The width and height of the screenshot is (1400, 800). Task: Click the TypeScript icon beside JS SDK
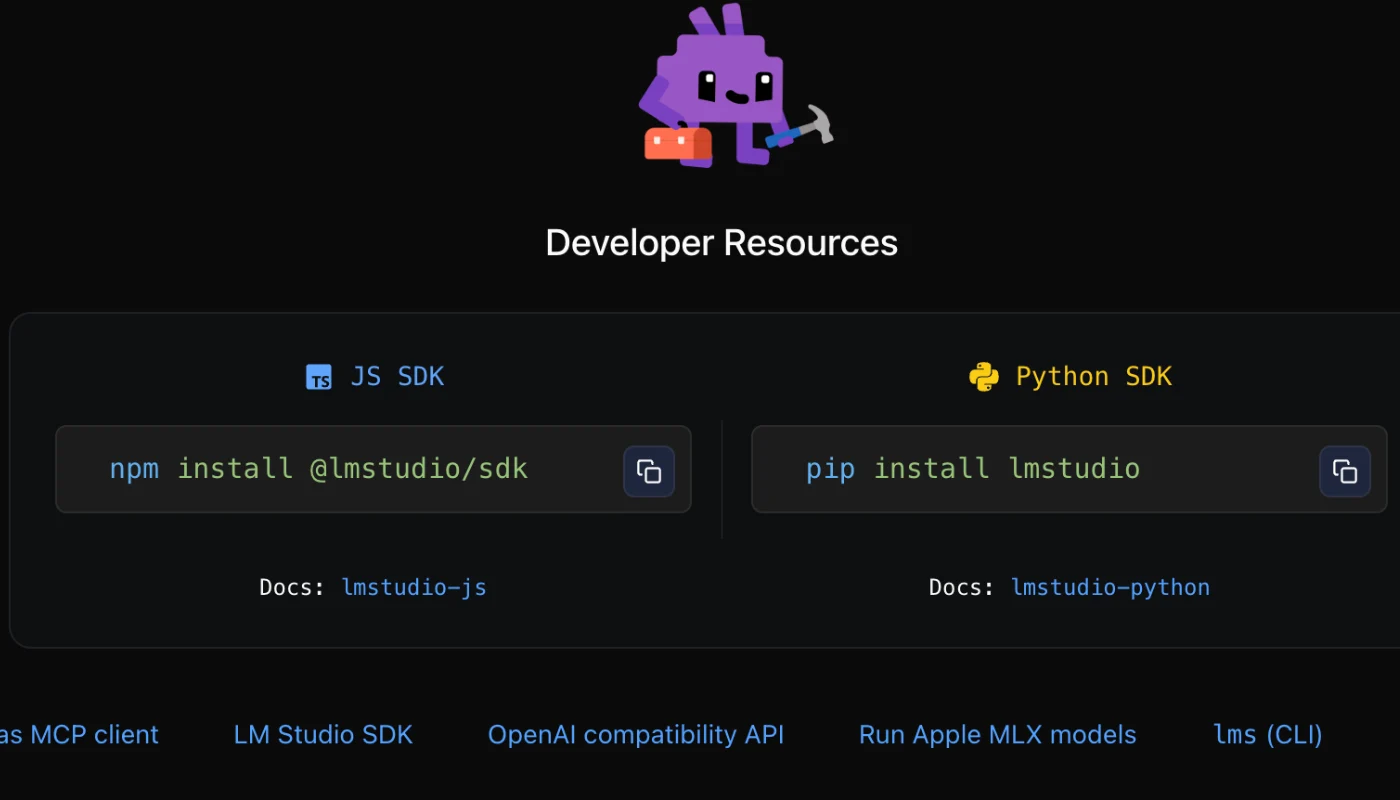point(319,377)
